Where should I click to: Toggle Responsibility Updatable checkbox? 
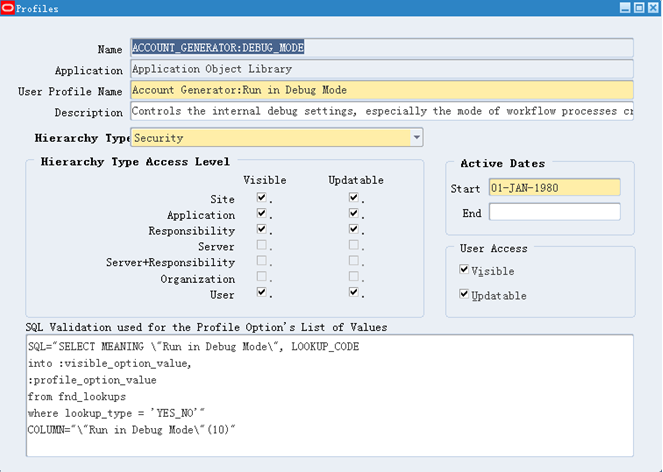pyautogui.click(x=353, y=230)
